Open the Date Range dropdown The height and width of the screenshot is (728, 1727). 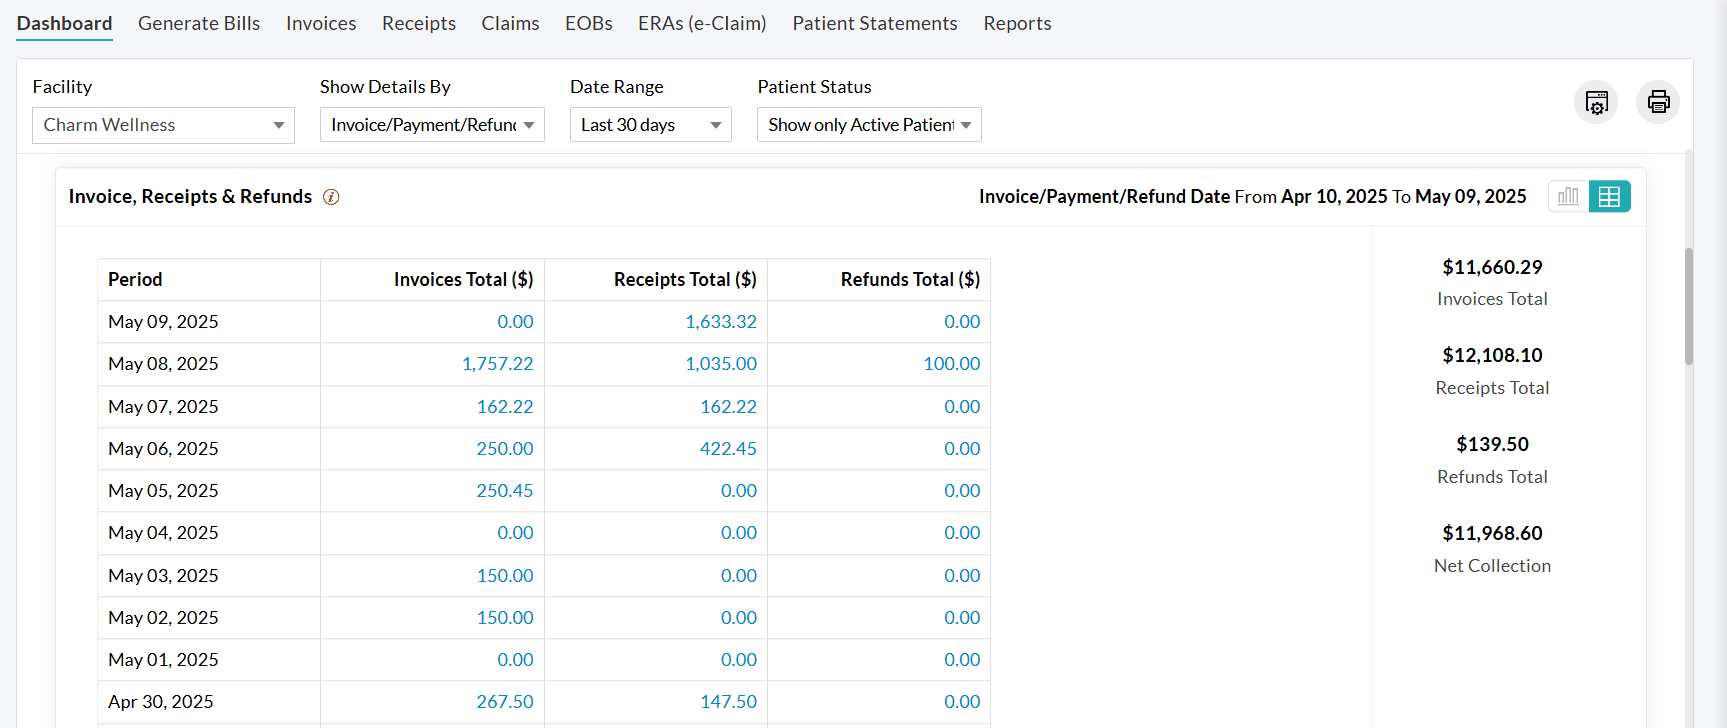pyautogui.click(x=650, y=125)
